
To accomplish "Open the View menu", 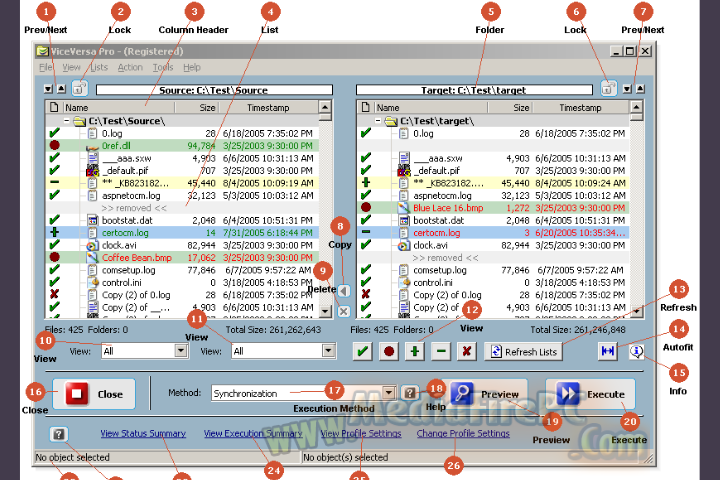I will (71, 68).
